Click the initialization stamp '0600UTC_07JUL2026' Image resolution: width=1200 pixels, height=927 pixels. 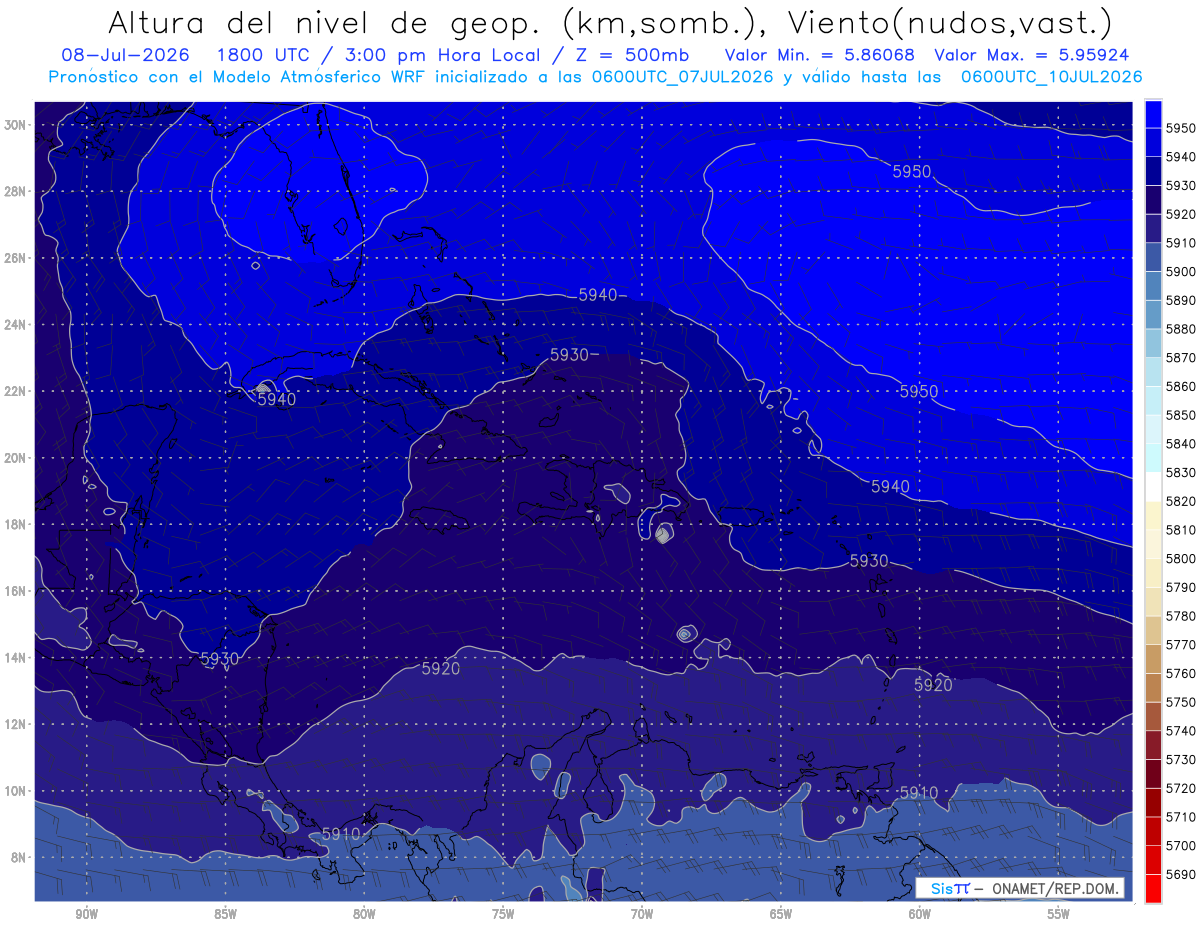(x=683, y=76)
